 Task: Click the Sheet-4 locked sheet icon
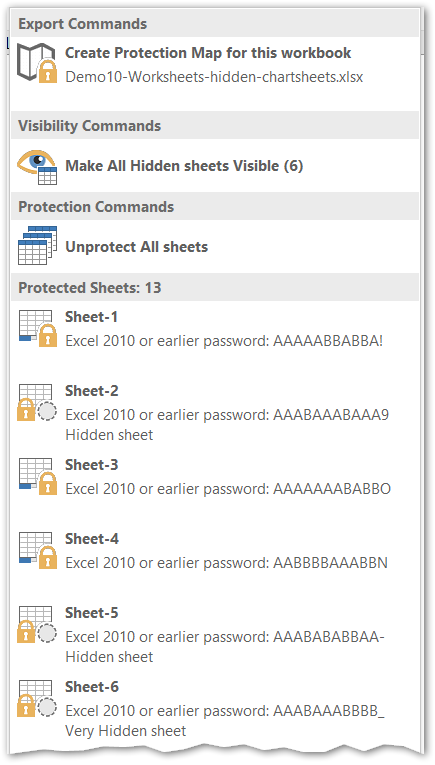[37, 550]
